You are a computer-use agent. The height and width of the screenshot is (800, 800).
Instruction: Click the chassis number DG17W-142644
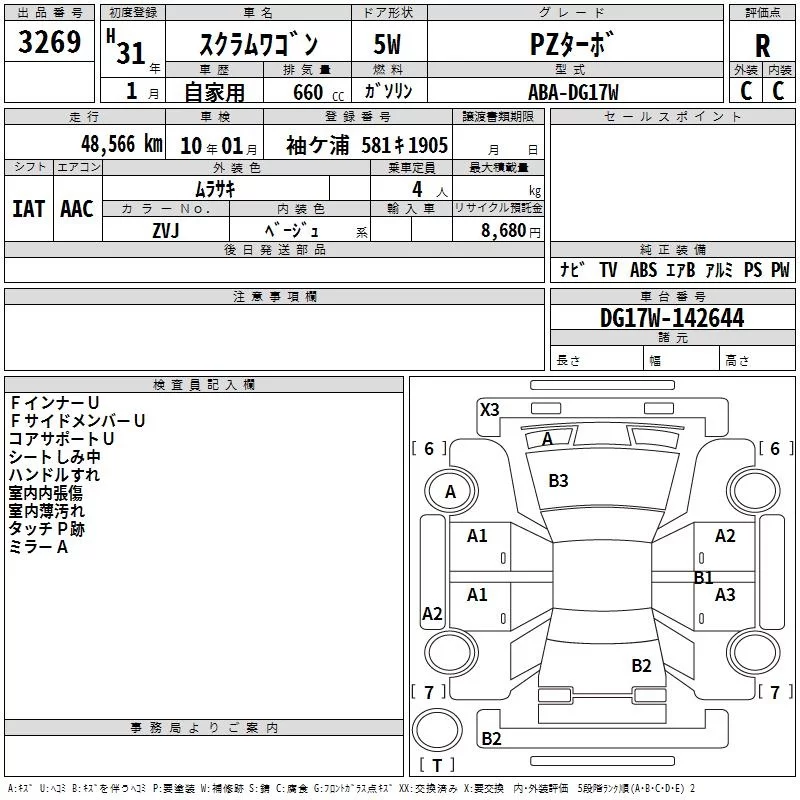point(672,318)
